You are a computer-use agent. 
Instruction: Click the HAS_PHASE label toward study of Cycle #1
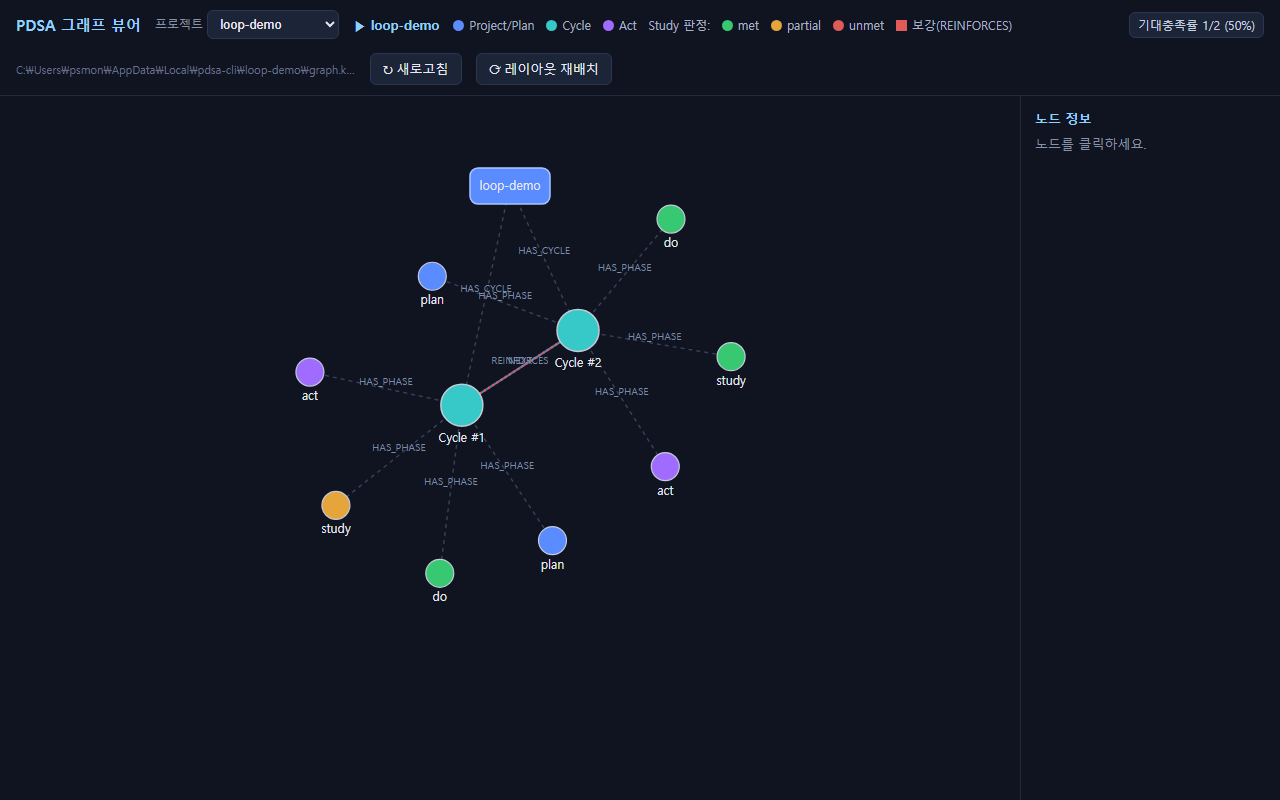(x=399, y=447)
